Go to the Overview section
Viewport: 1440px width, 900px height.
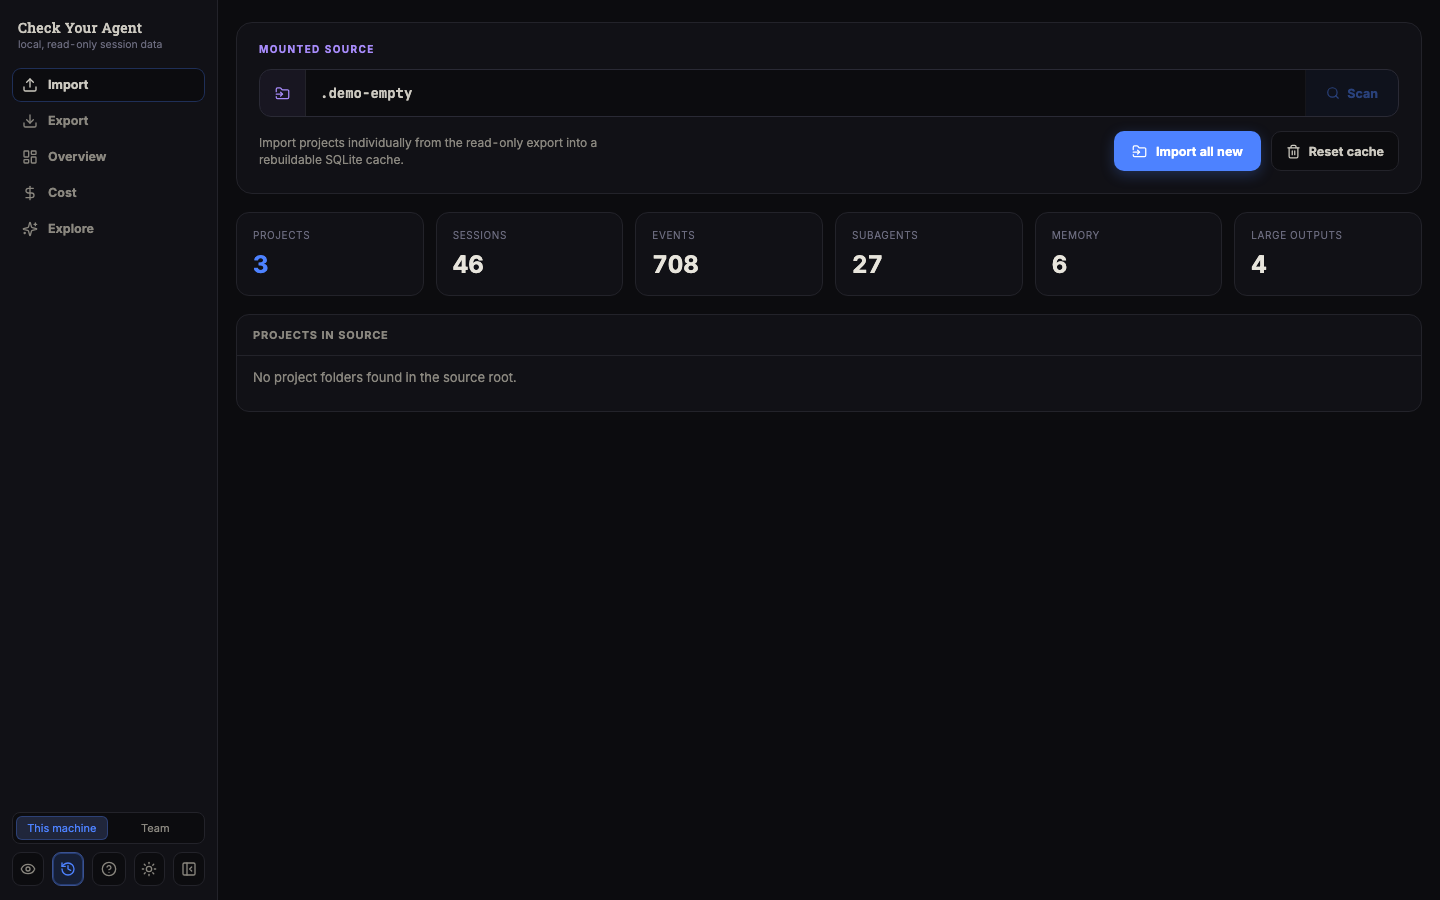pyautogui.click(x=108, y=157)
